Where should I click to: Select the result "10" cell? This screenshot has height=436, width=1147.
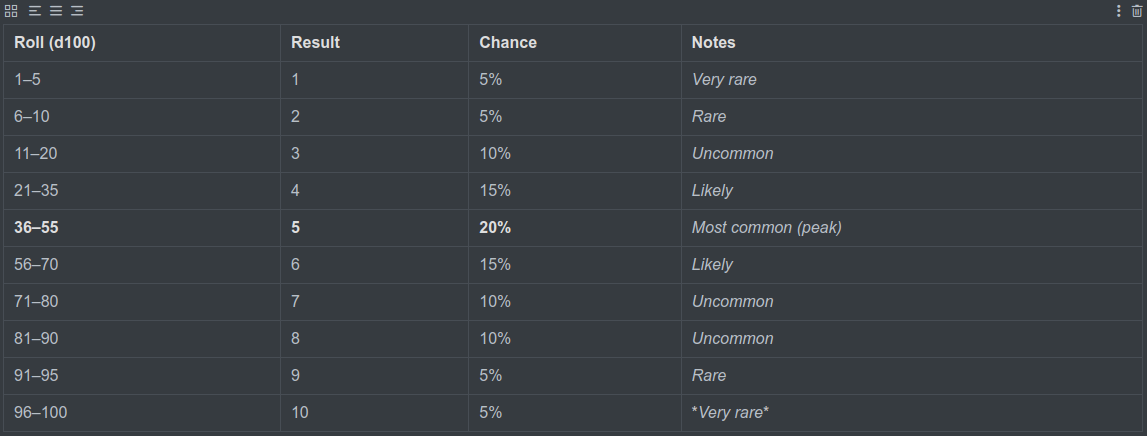click(300, 413)
